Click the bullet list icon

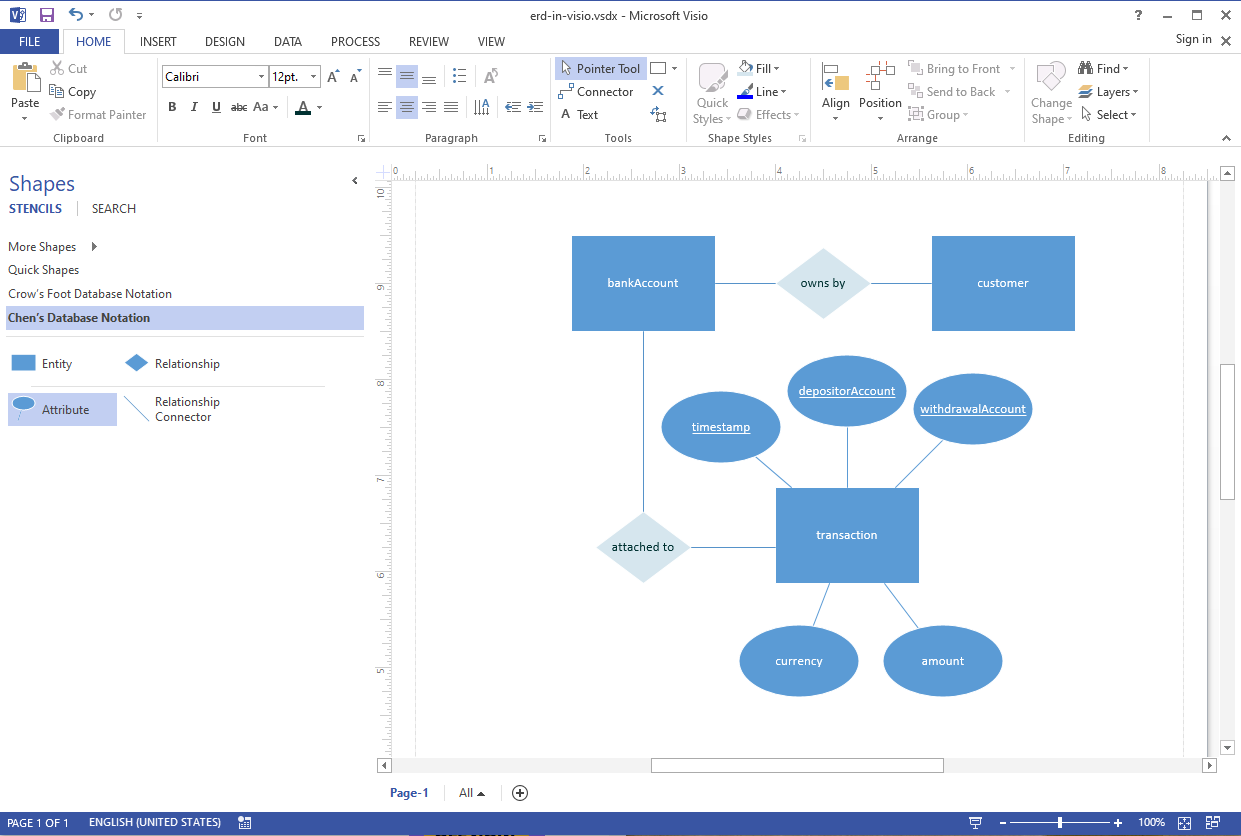(459, 76)
